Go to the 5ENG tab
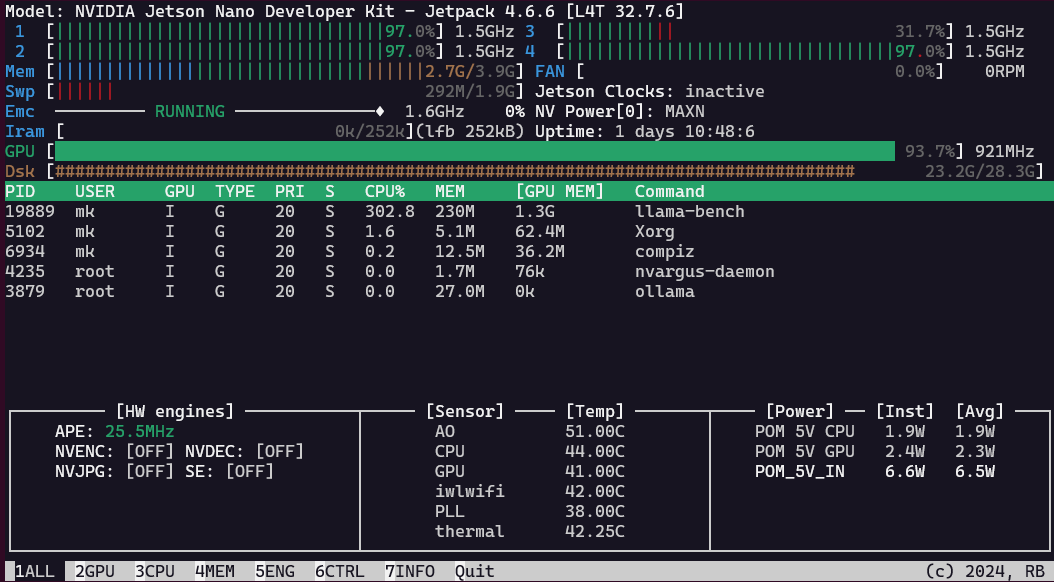This screenshot has height=582, width=1054. [x=275, y=571]
